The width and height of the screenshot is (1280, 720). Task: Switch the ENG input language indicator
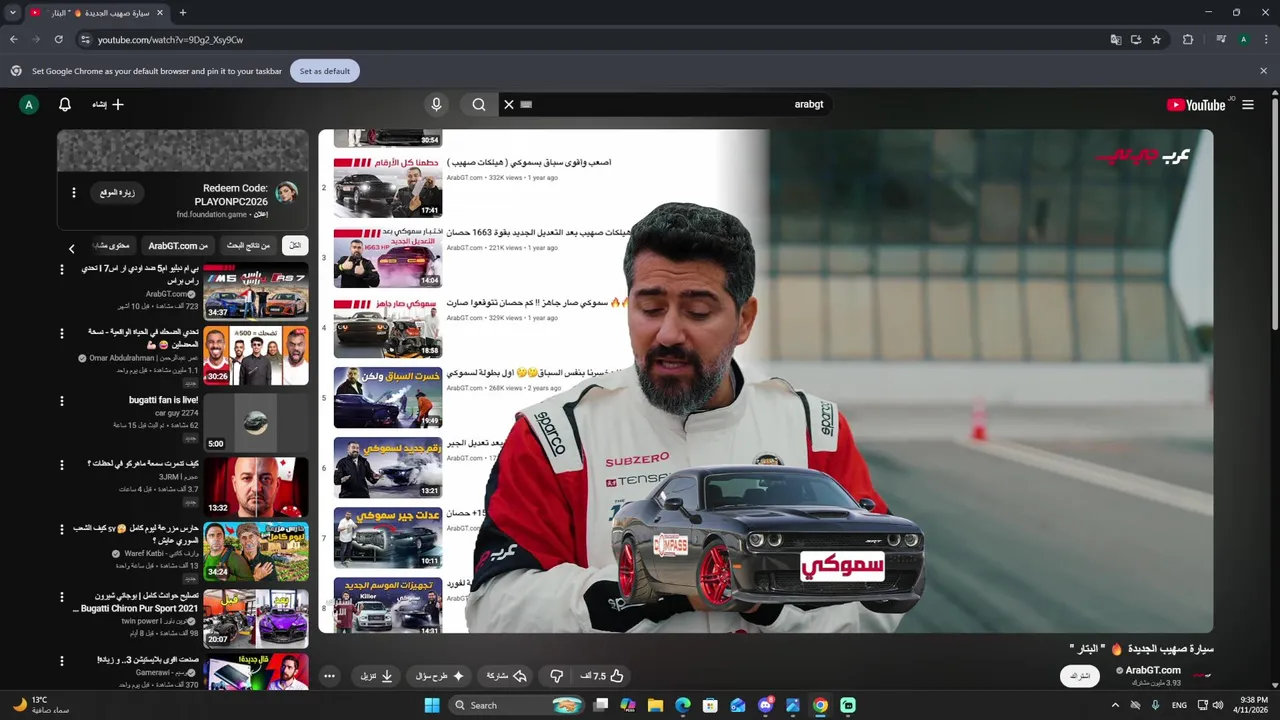[1179, 705]
